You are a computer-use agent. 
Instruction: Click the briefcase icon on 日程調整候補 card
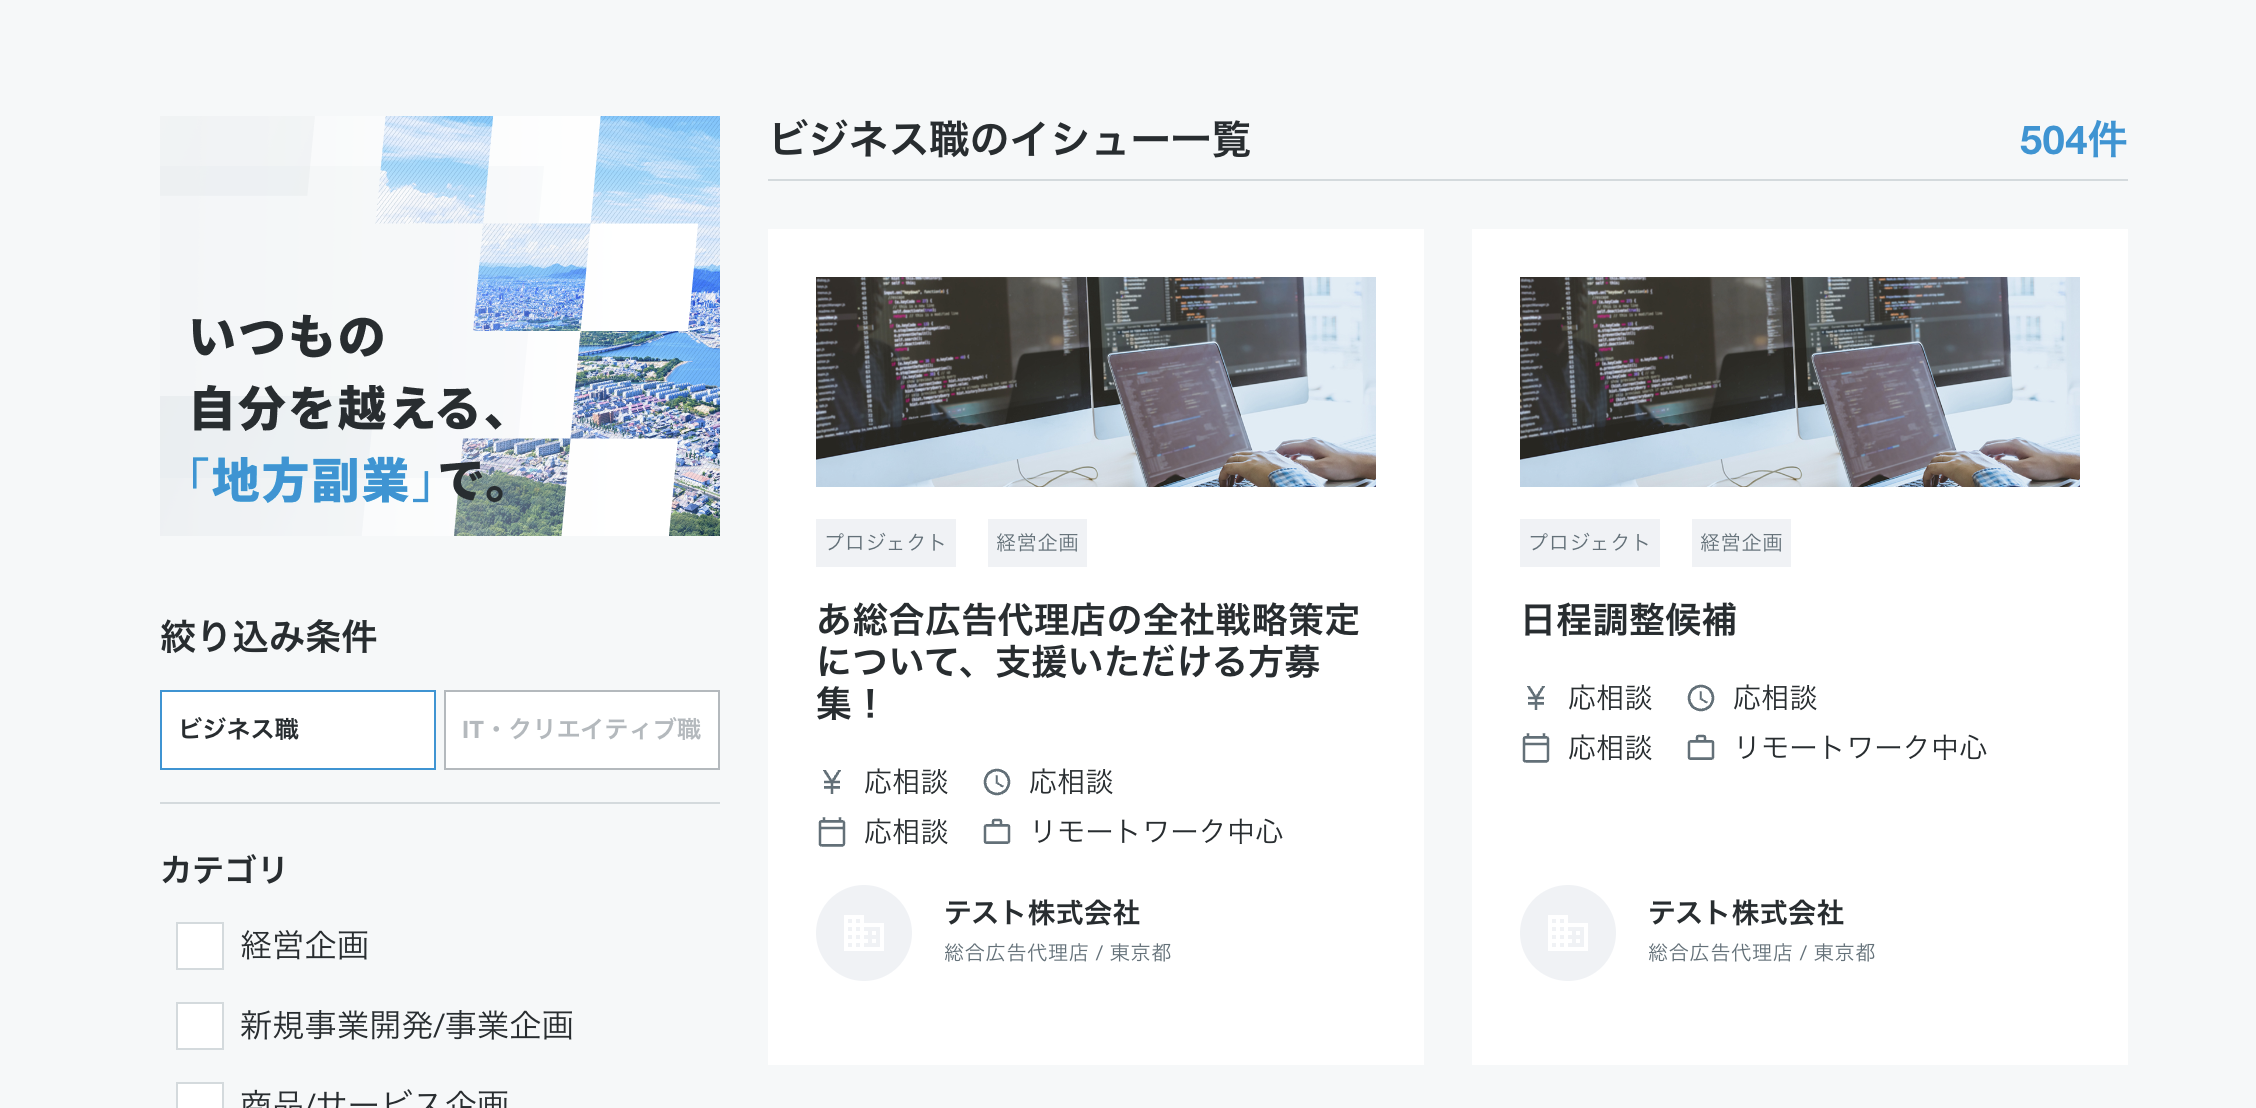[x=1701, y=748]
